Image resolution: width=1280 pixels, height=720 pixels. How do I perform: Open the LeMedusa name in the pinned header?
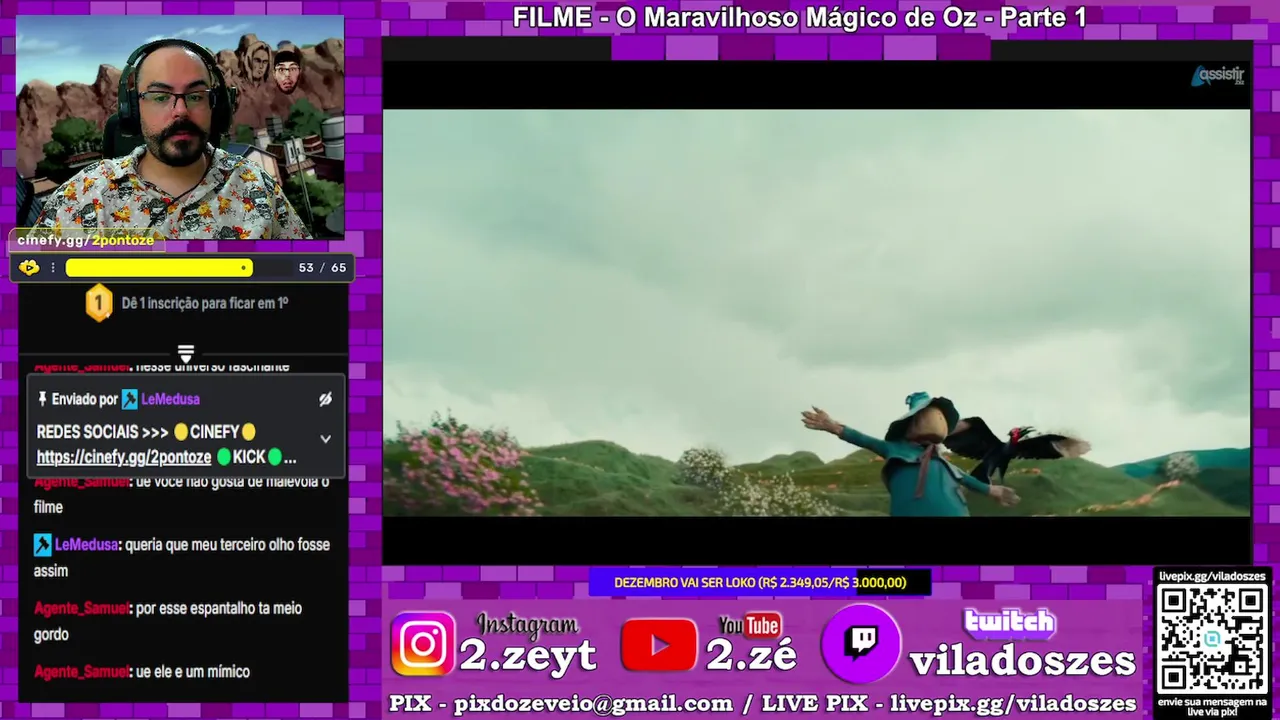(x=170, y=399)
